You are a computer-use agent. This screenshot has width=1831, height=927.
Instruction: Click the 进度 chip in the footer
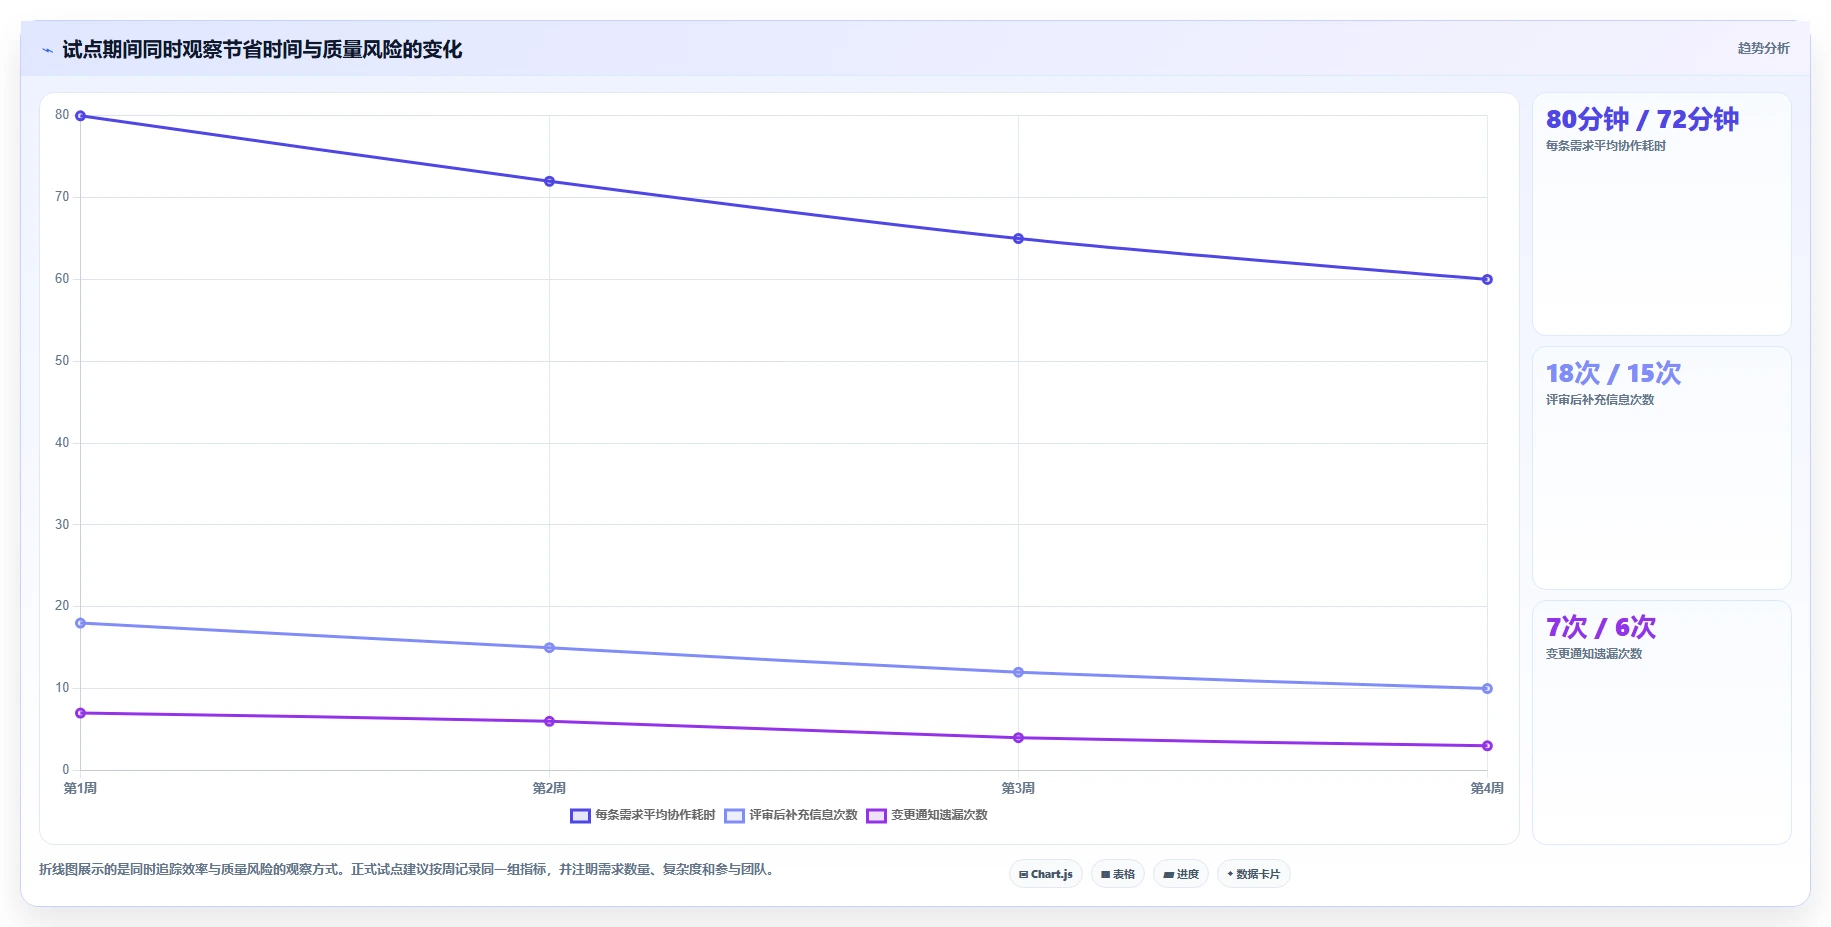1181,874
